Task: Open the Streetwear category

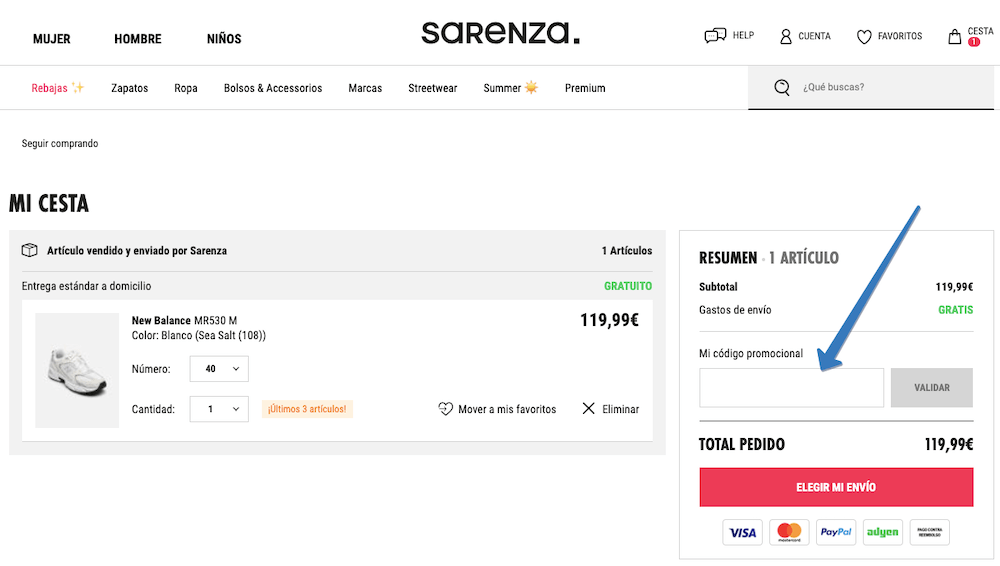Action: (x=432, y=88)
